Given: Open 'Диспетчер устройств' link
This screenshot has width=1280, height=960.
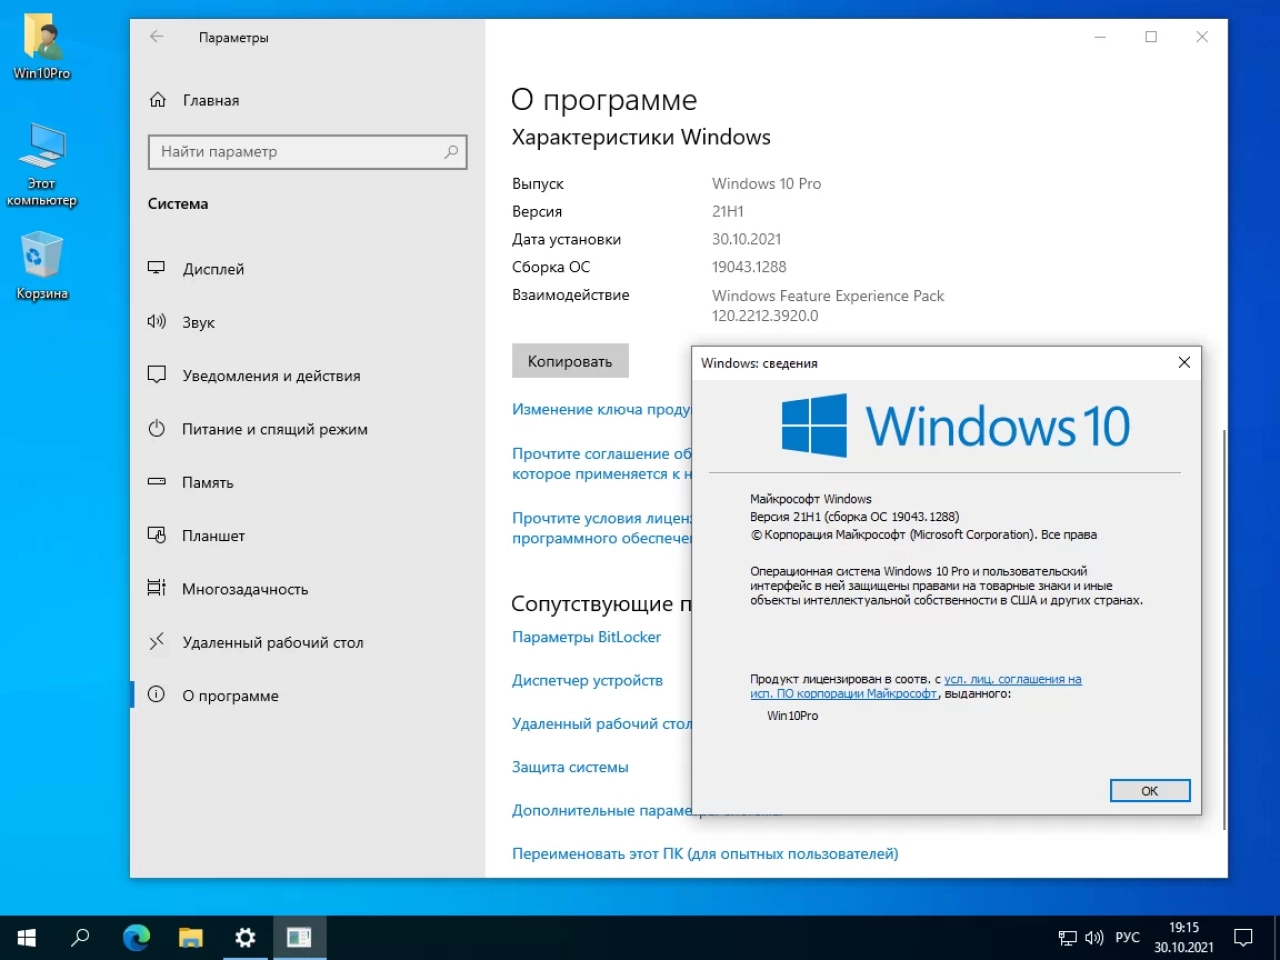Looking at the screenshot, I should 587,680.
